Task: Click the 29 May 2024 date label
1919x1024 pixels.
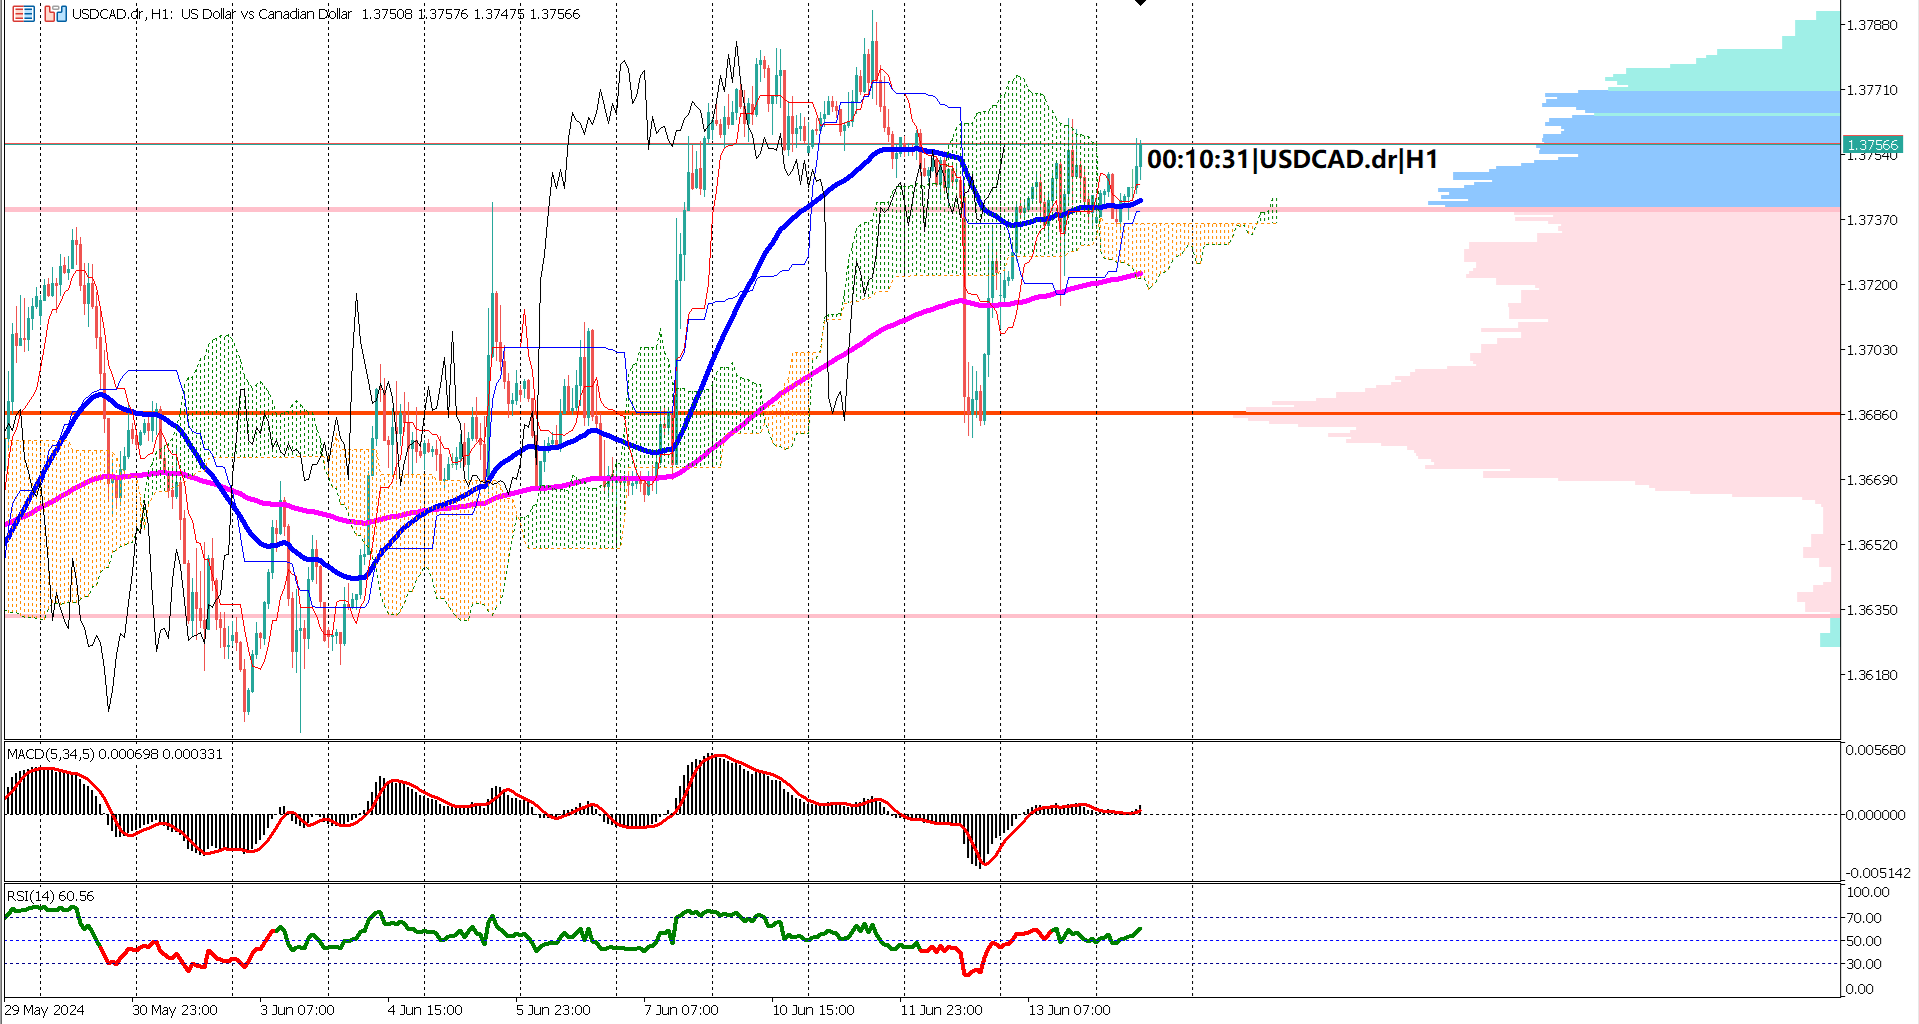Action: 45,1011
